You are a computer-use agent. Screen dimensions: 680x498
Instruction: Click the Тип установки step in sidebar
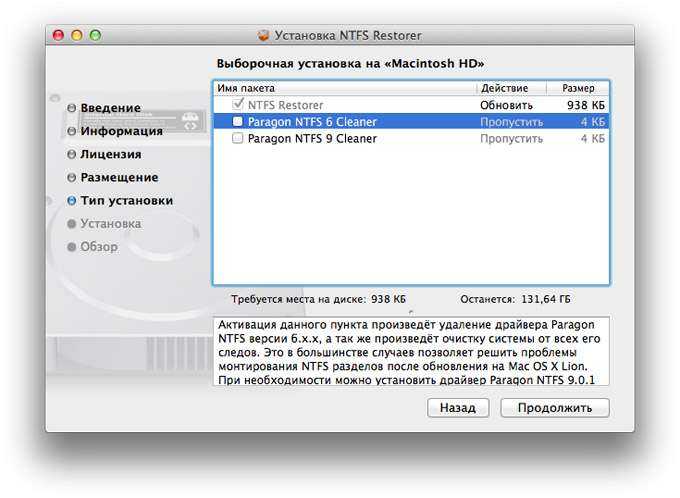(x=127, y=200)
